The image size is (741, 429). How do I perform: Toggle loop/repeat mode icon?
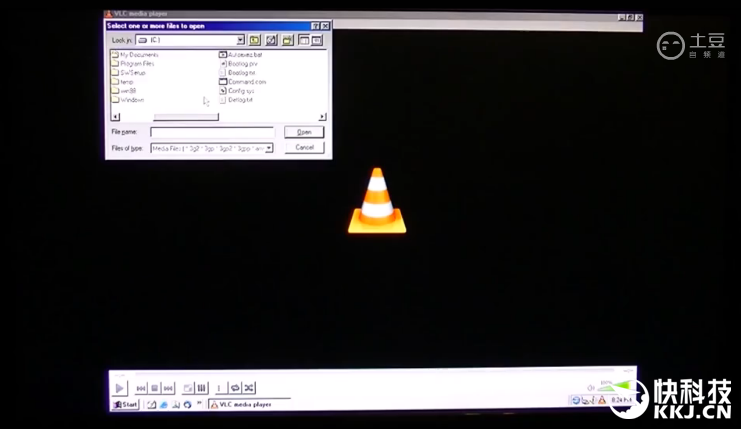tap(235, 388)
